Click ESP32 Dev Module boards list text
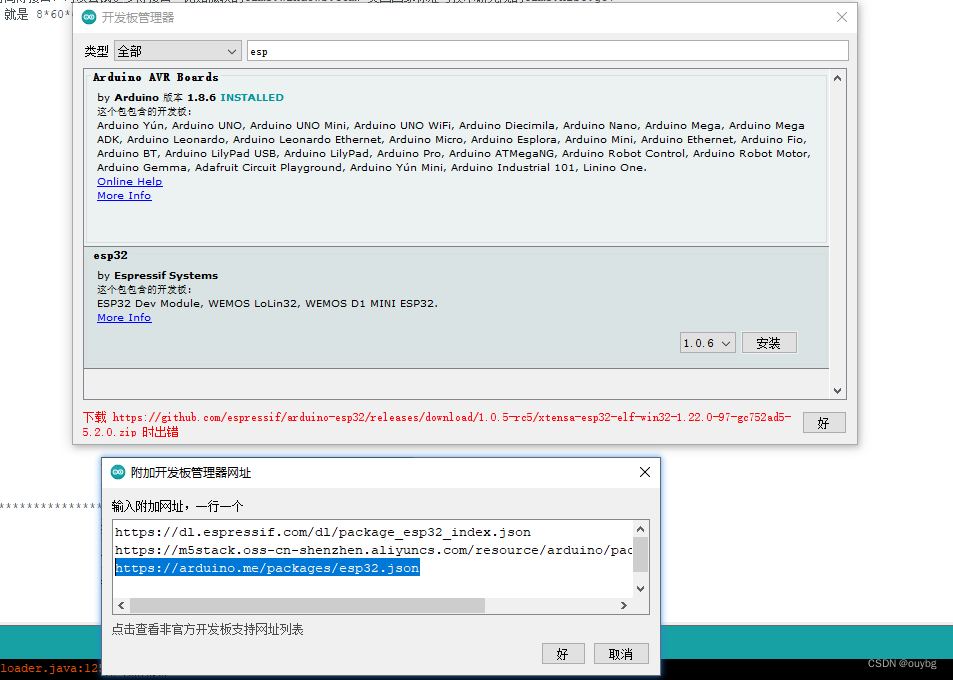 point(267,303)
